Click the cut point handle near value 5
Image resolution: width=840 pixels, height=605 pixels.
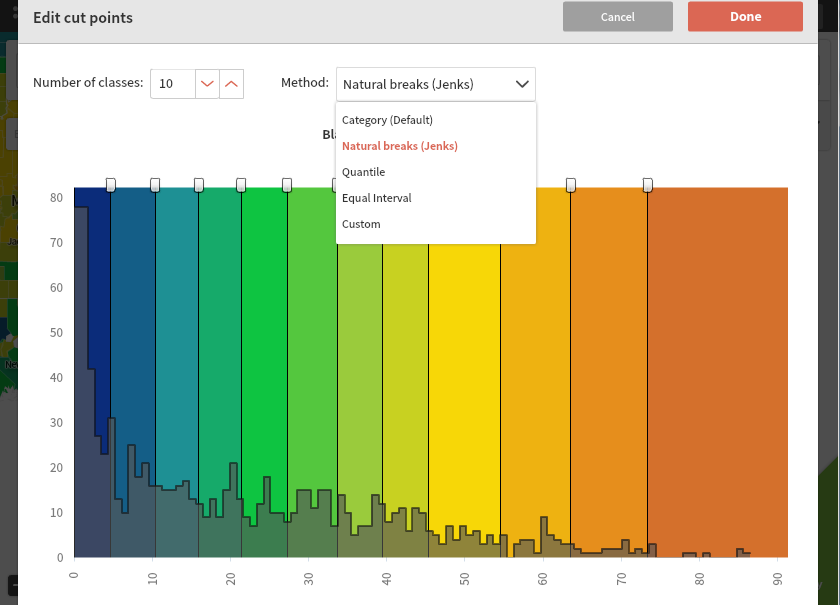pyautogui.click(x=110, y=185)
